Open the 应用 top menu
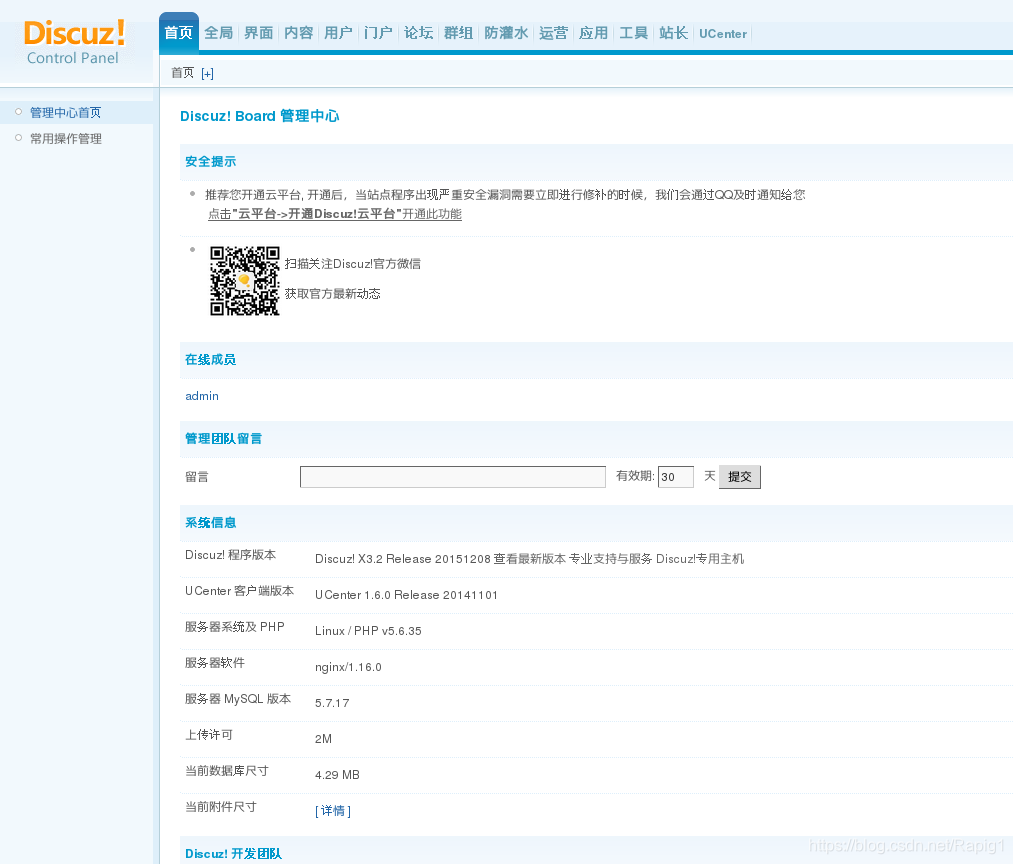This screenshot has height=864, width=1013. coord(594,33)
